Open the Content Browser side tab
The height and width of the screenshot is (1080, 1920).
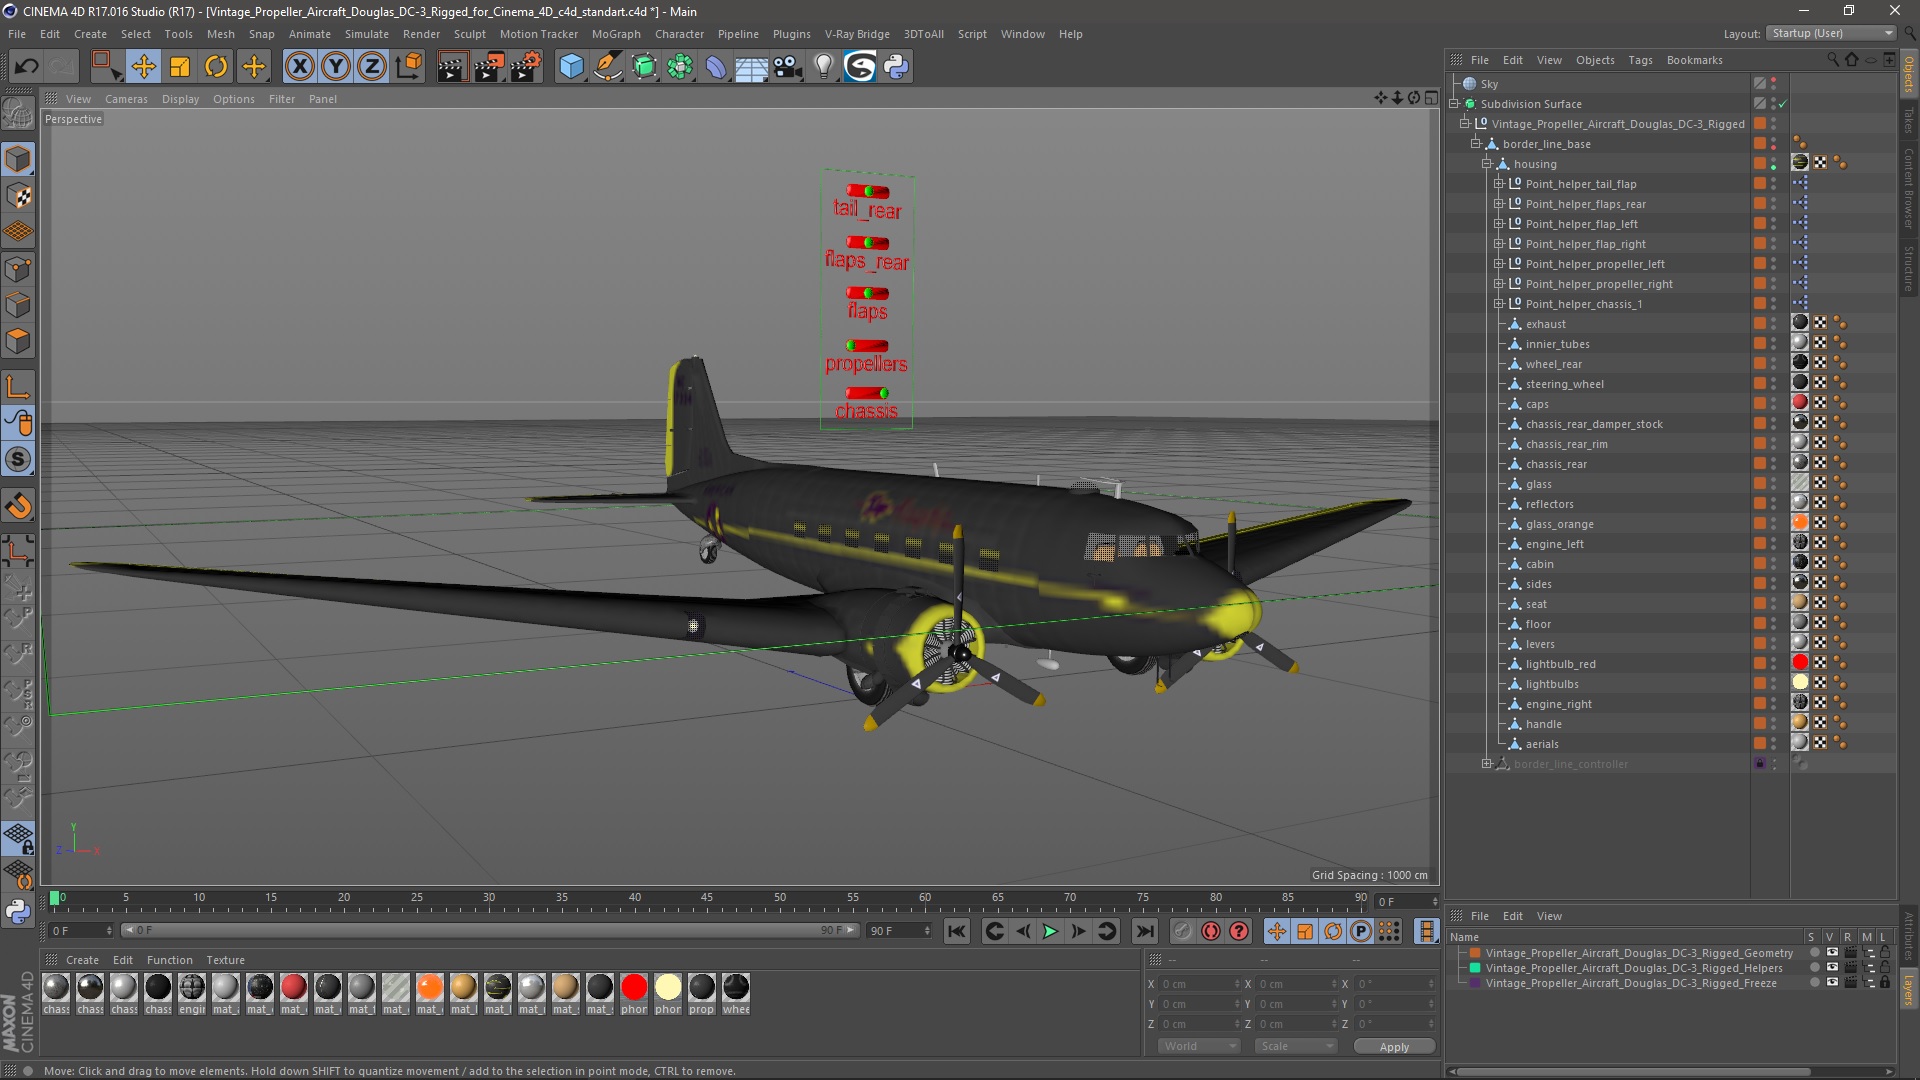click(1909, 187)
